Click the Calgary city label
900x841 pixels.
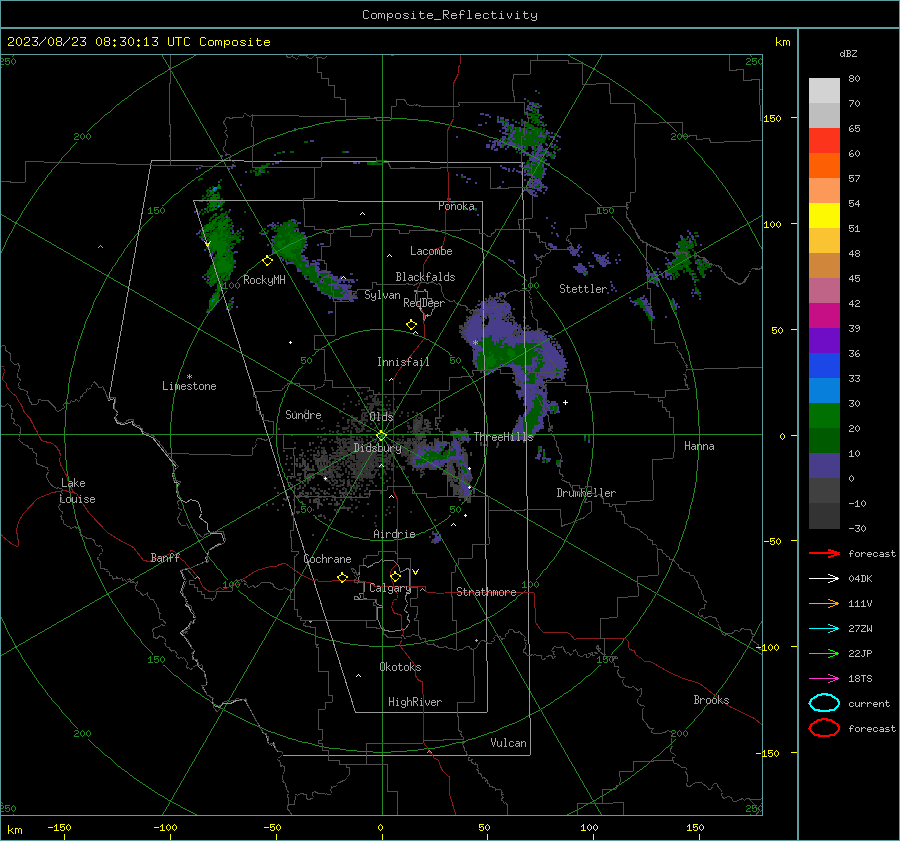(x=390, y=588)
